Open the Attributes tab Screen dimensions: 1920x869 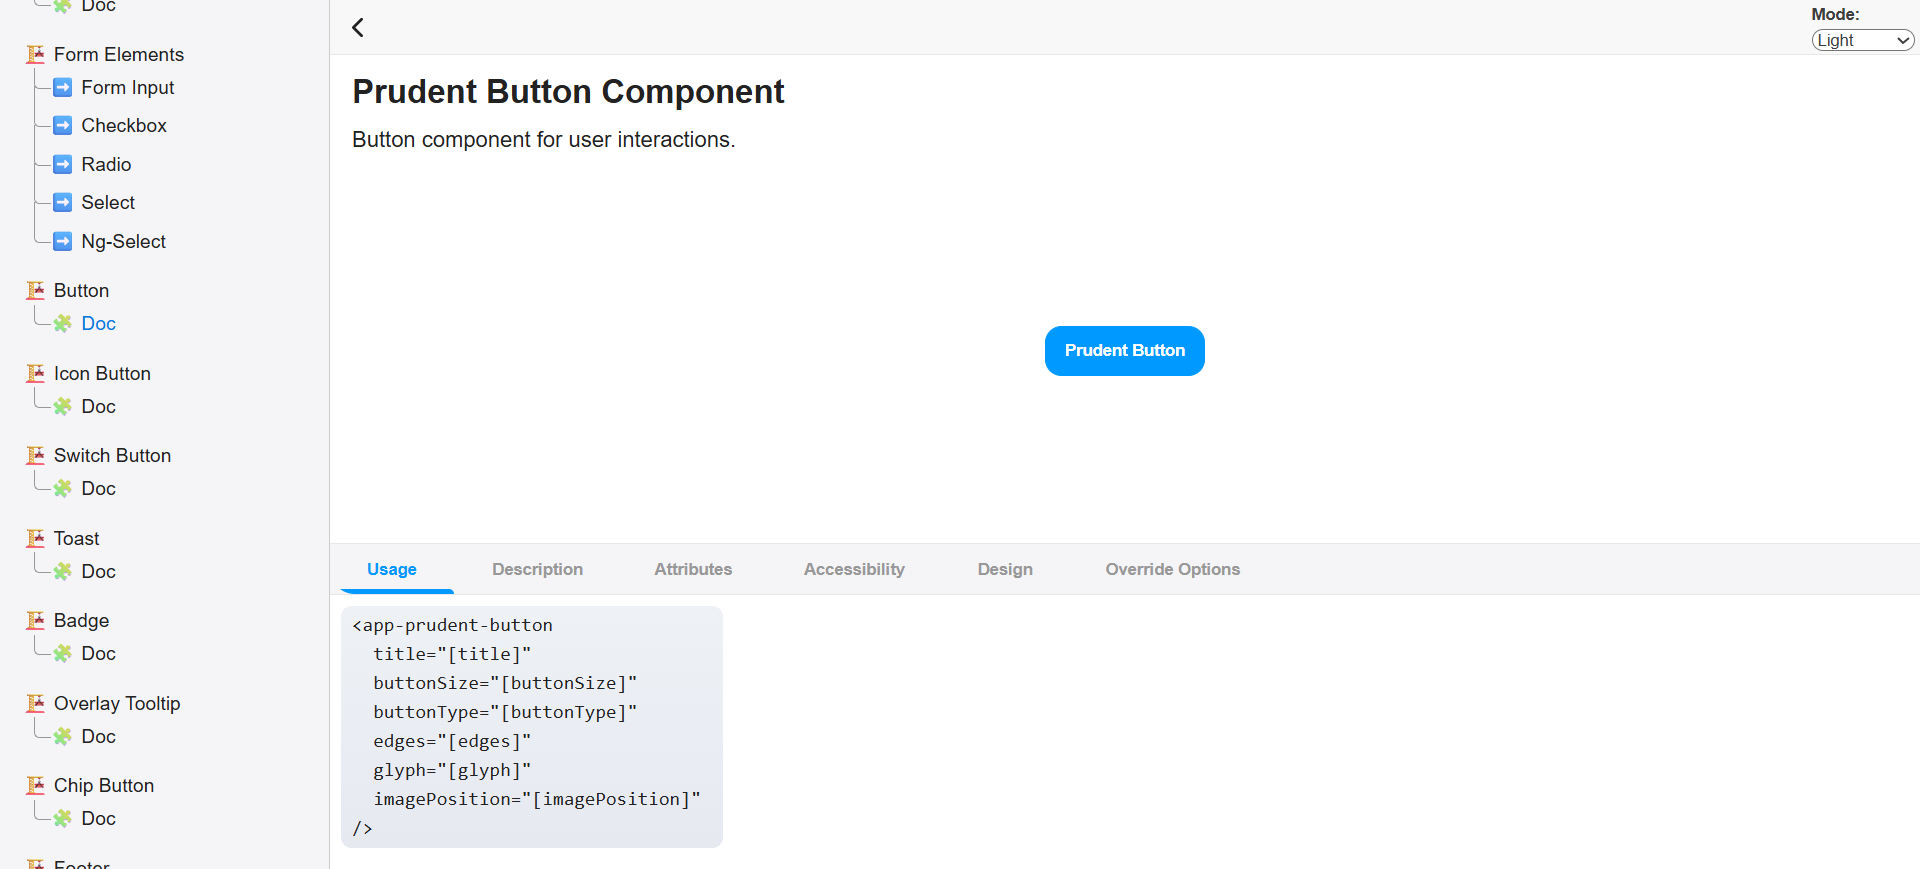[693, 569]
